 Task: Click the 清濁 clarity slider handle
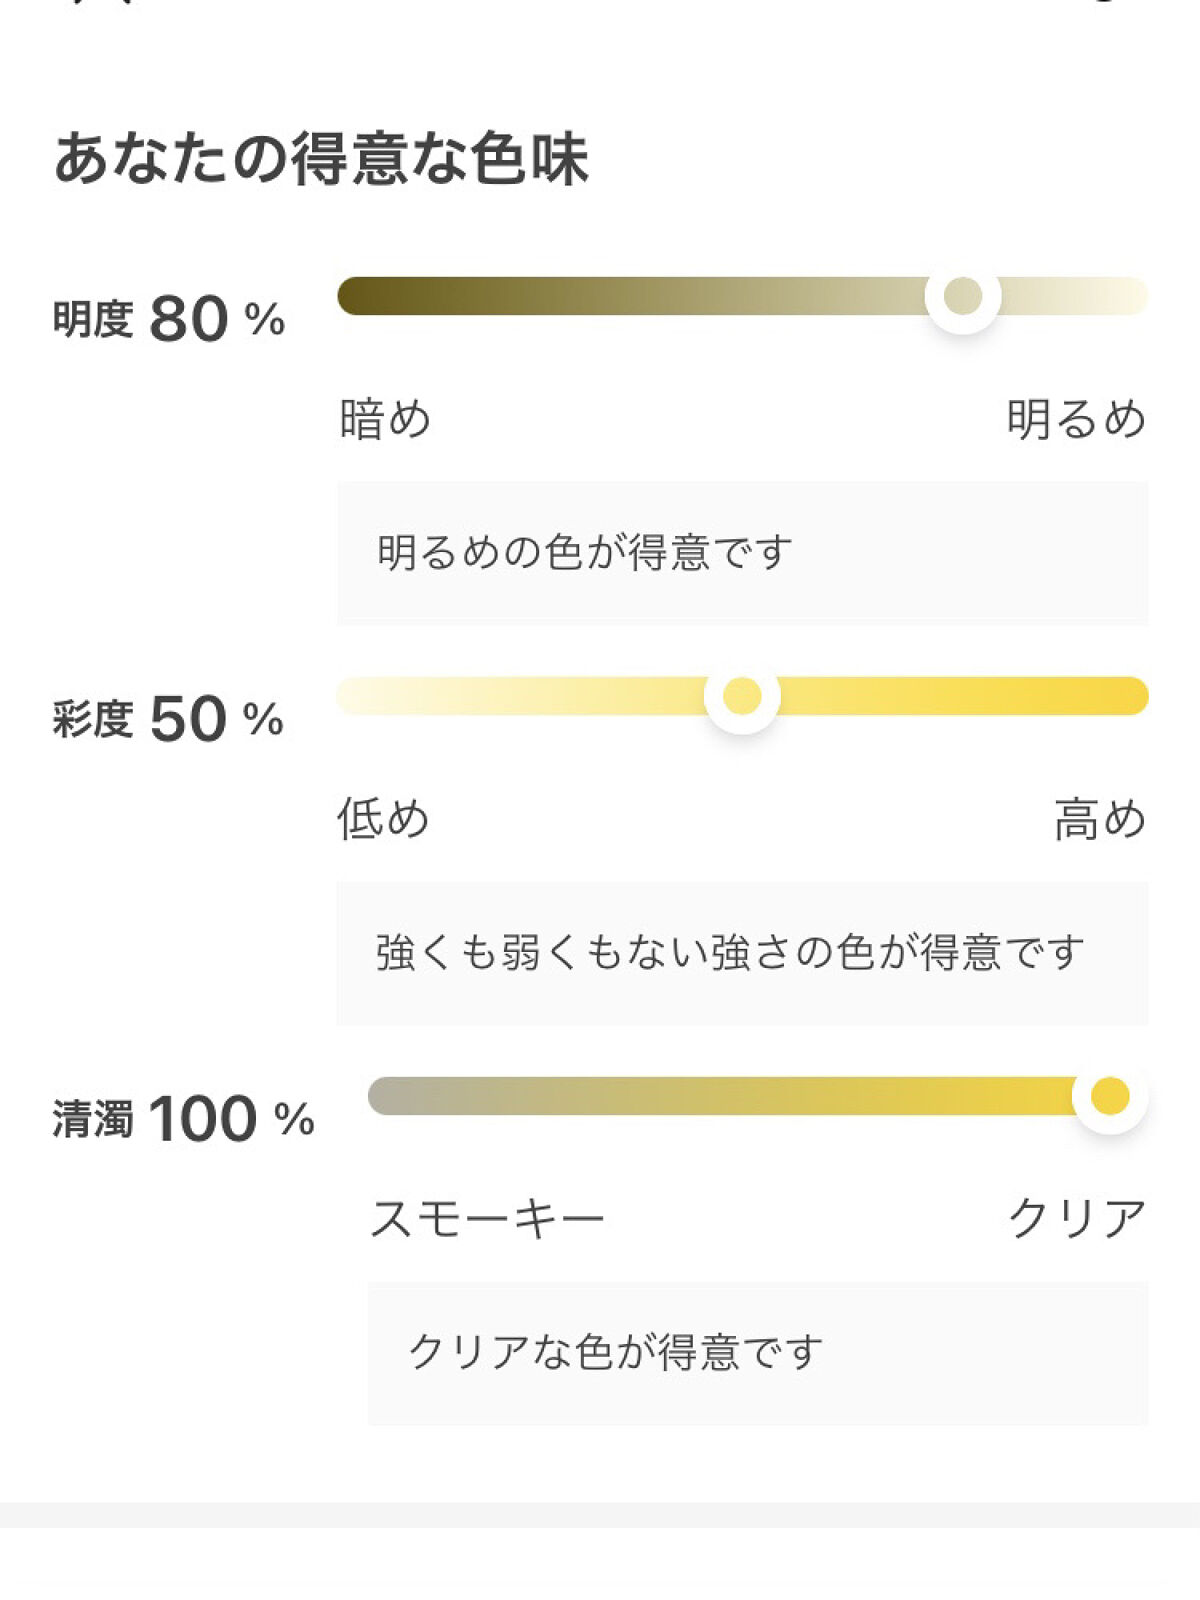1109,1096
